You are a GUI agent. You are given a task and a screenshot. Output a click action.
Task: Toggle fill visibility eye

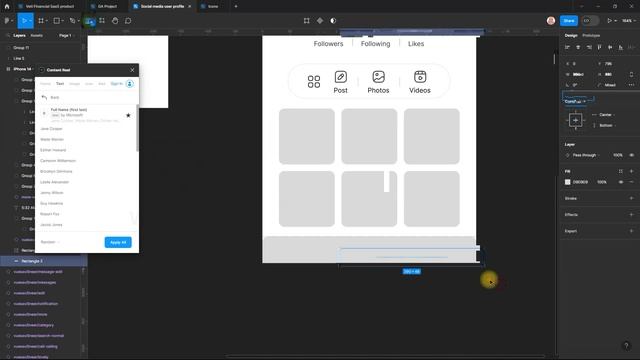[x=621, y=182]
